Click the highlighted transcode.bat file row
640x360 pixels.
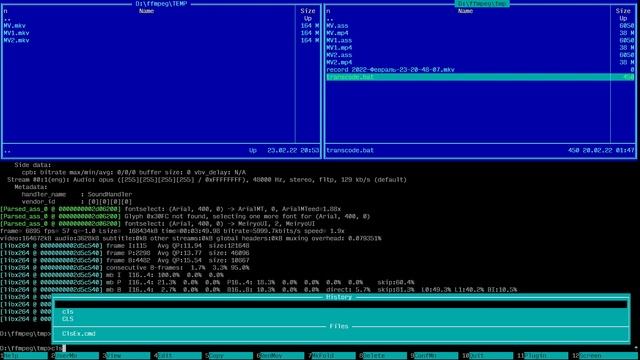480,77
